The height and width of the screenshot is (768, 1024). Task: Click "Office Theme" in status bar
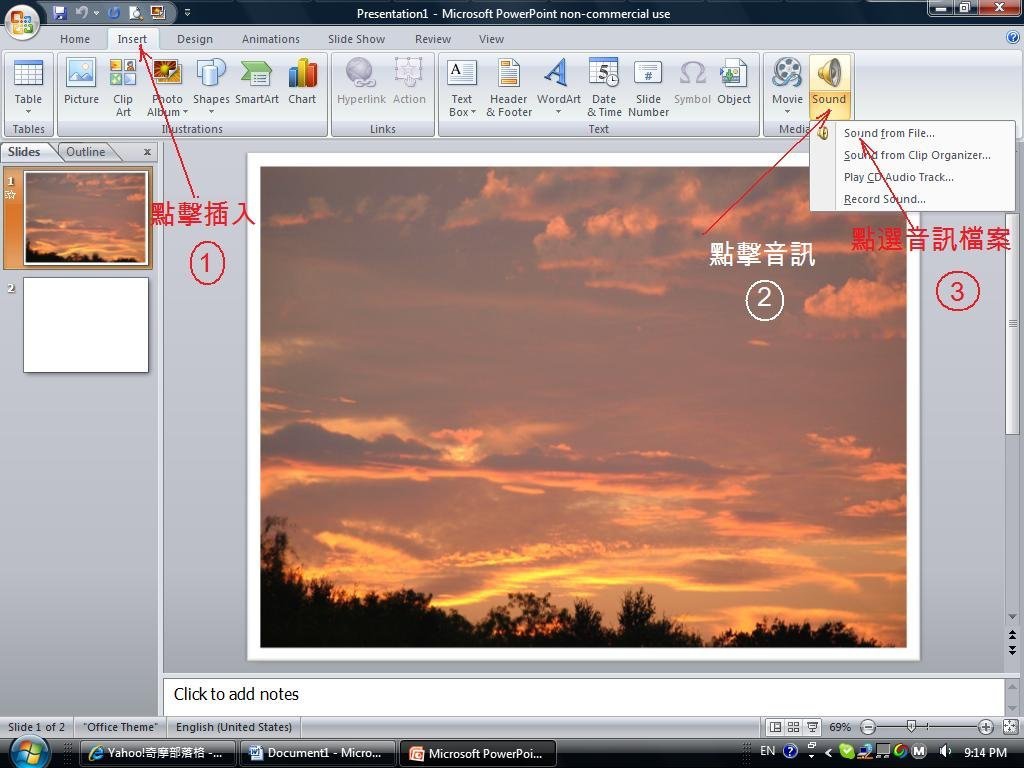120,727
